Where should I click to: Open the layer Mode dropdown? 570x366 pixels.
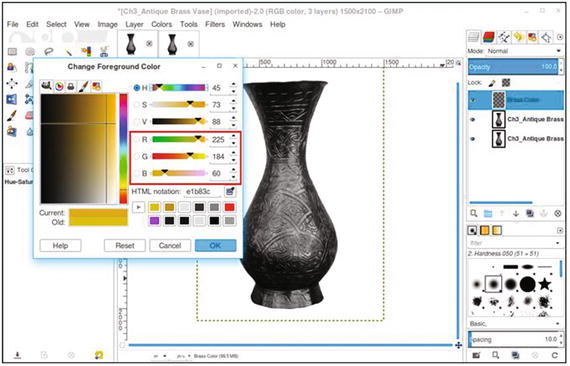525,51
